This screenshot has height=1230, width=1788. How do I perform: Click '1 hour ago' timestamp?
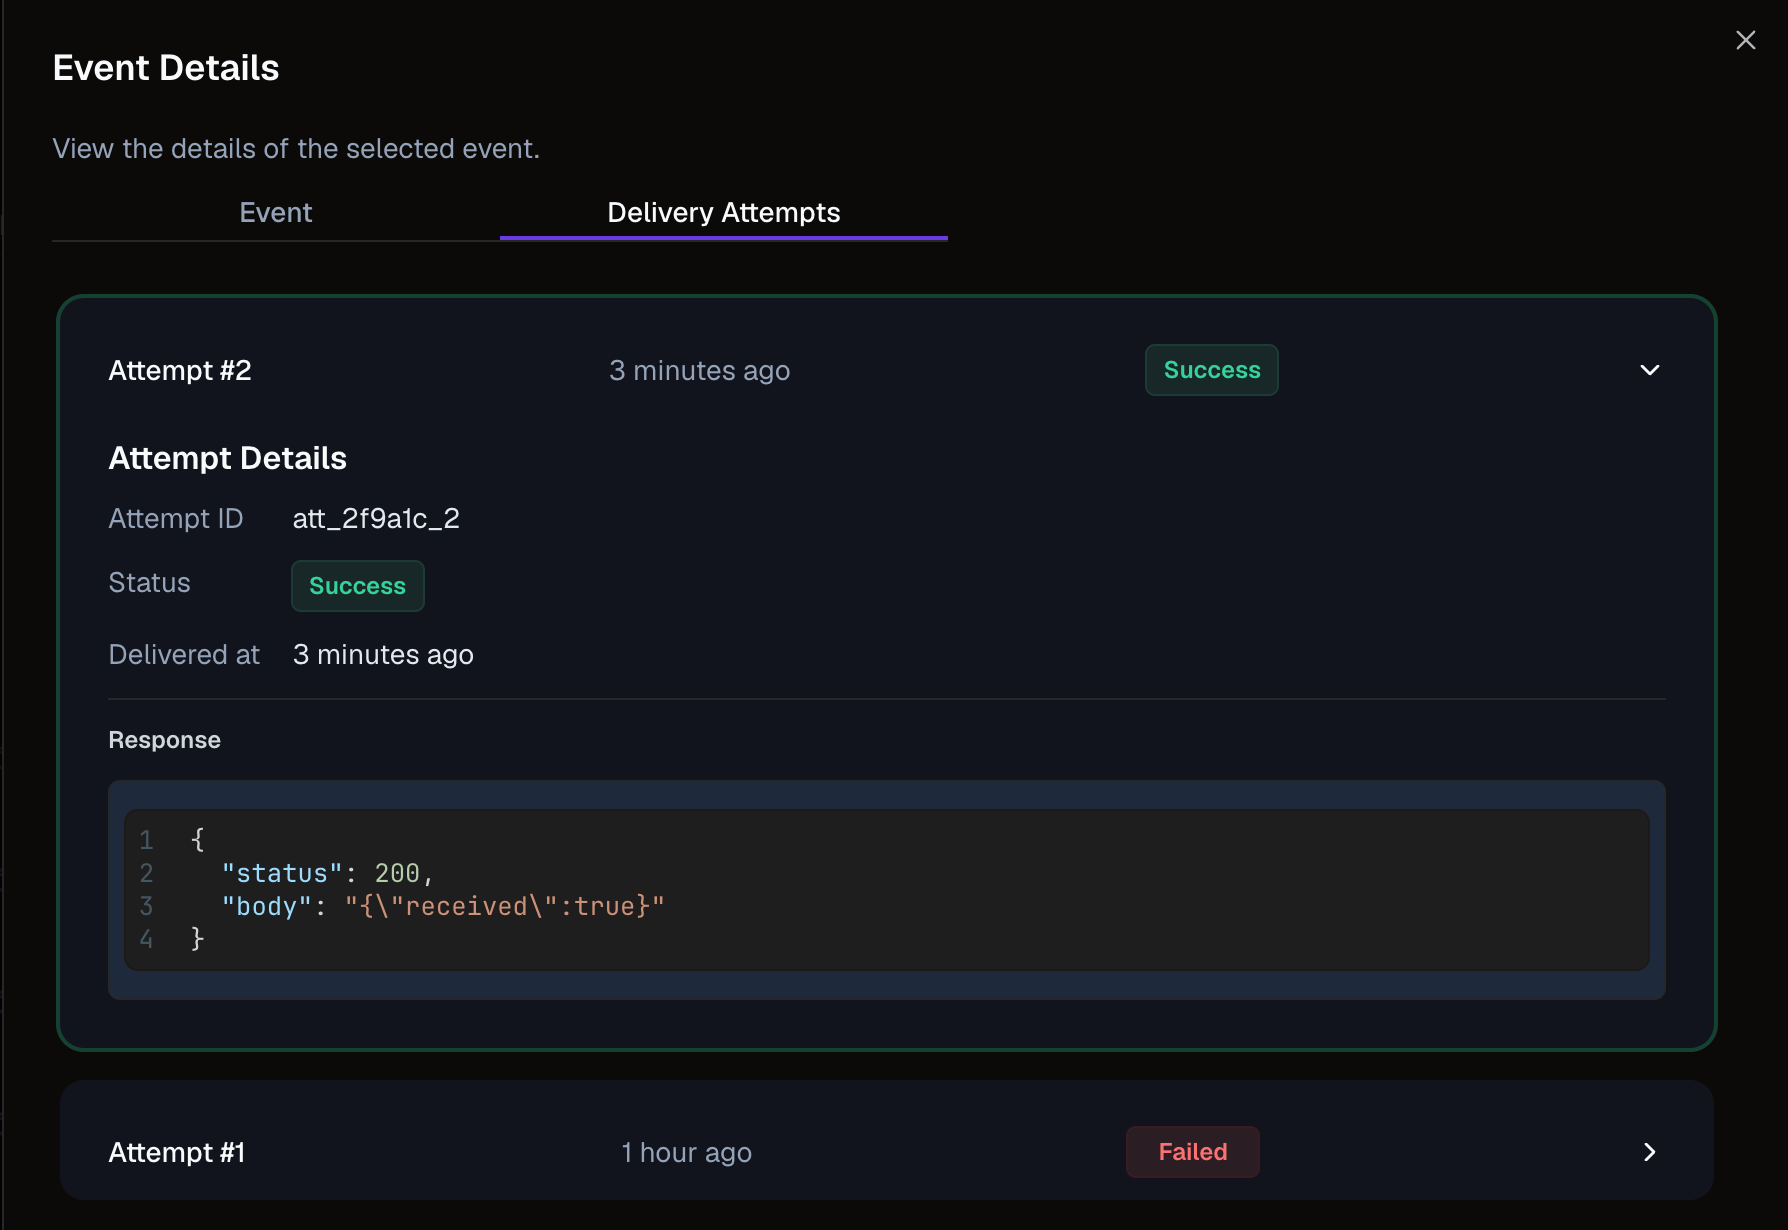point(687,1152)
